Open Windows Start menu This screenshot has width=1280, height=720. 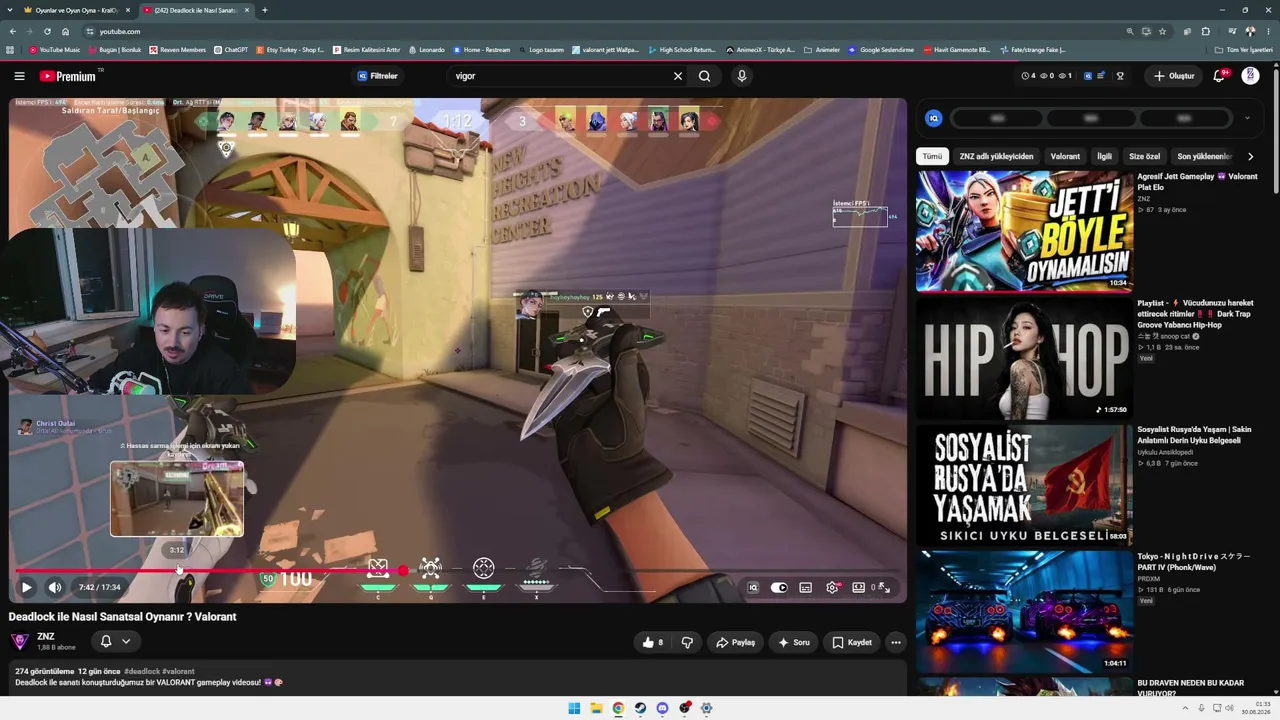[574, 708]
